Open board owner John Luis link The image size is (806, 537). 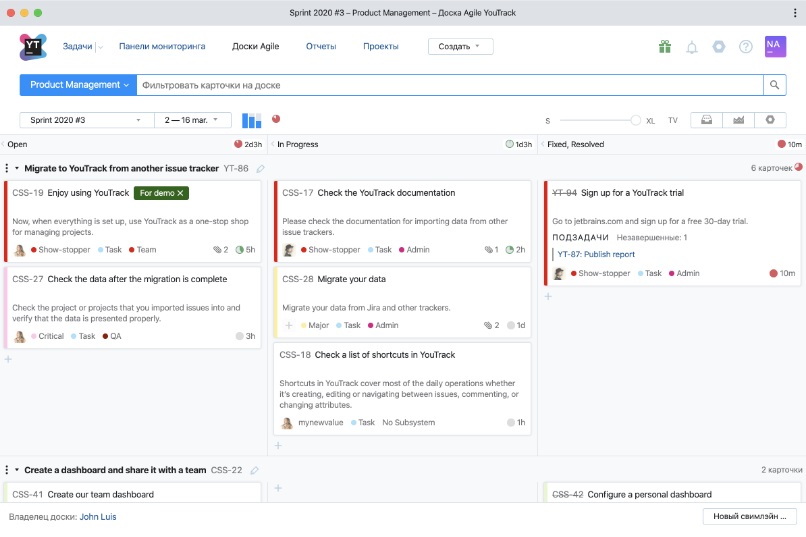pos(98,517)
